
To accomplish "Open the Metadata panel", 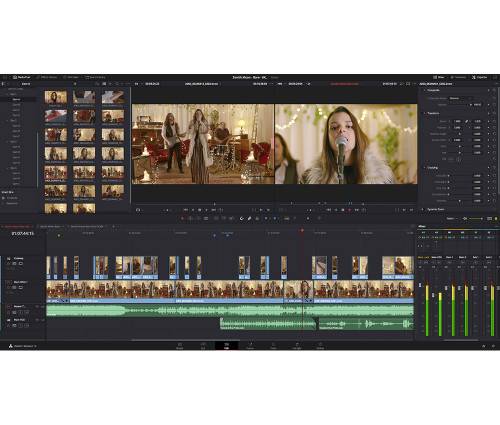I will pos(458,77).
